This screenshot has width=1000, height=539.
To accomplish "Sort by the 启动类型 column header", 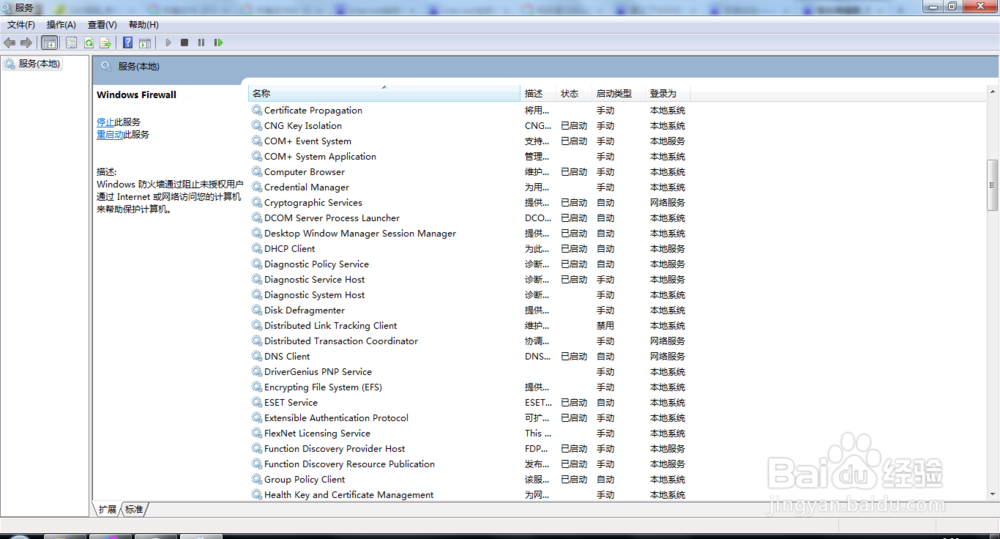I will coord(619,93).
